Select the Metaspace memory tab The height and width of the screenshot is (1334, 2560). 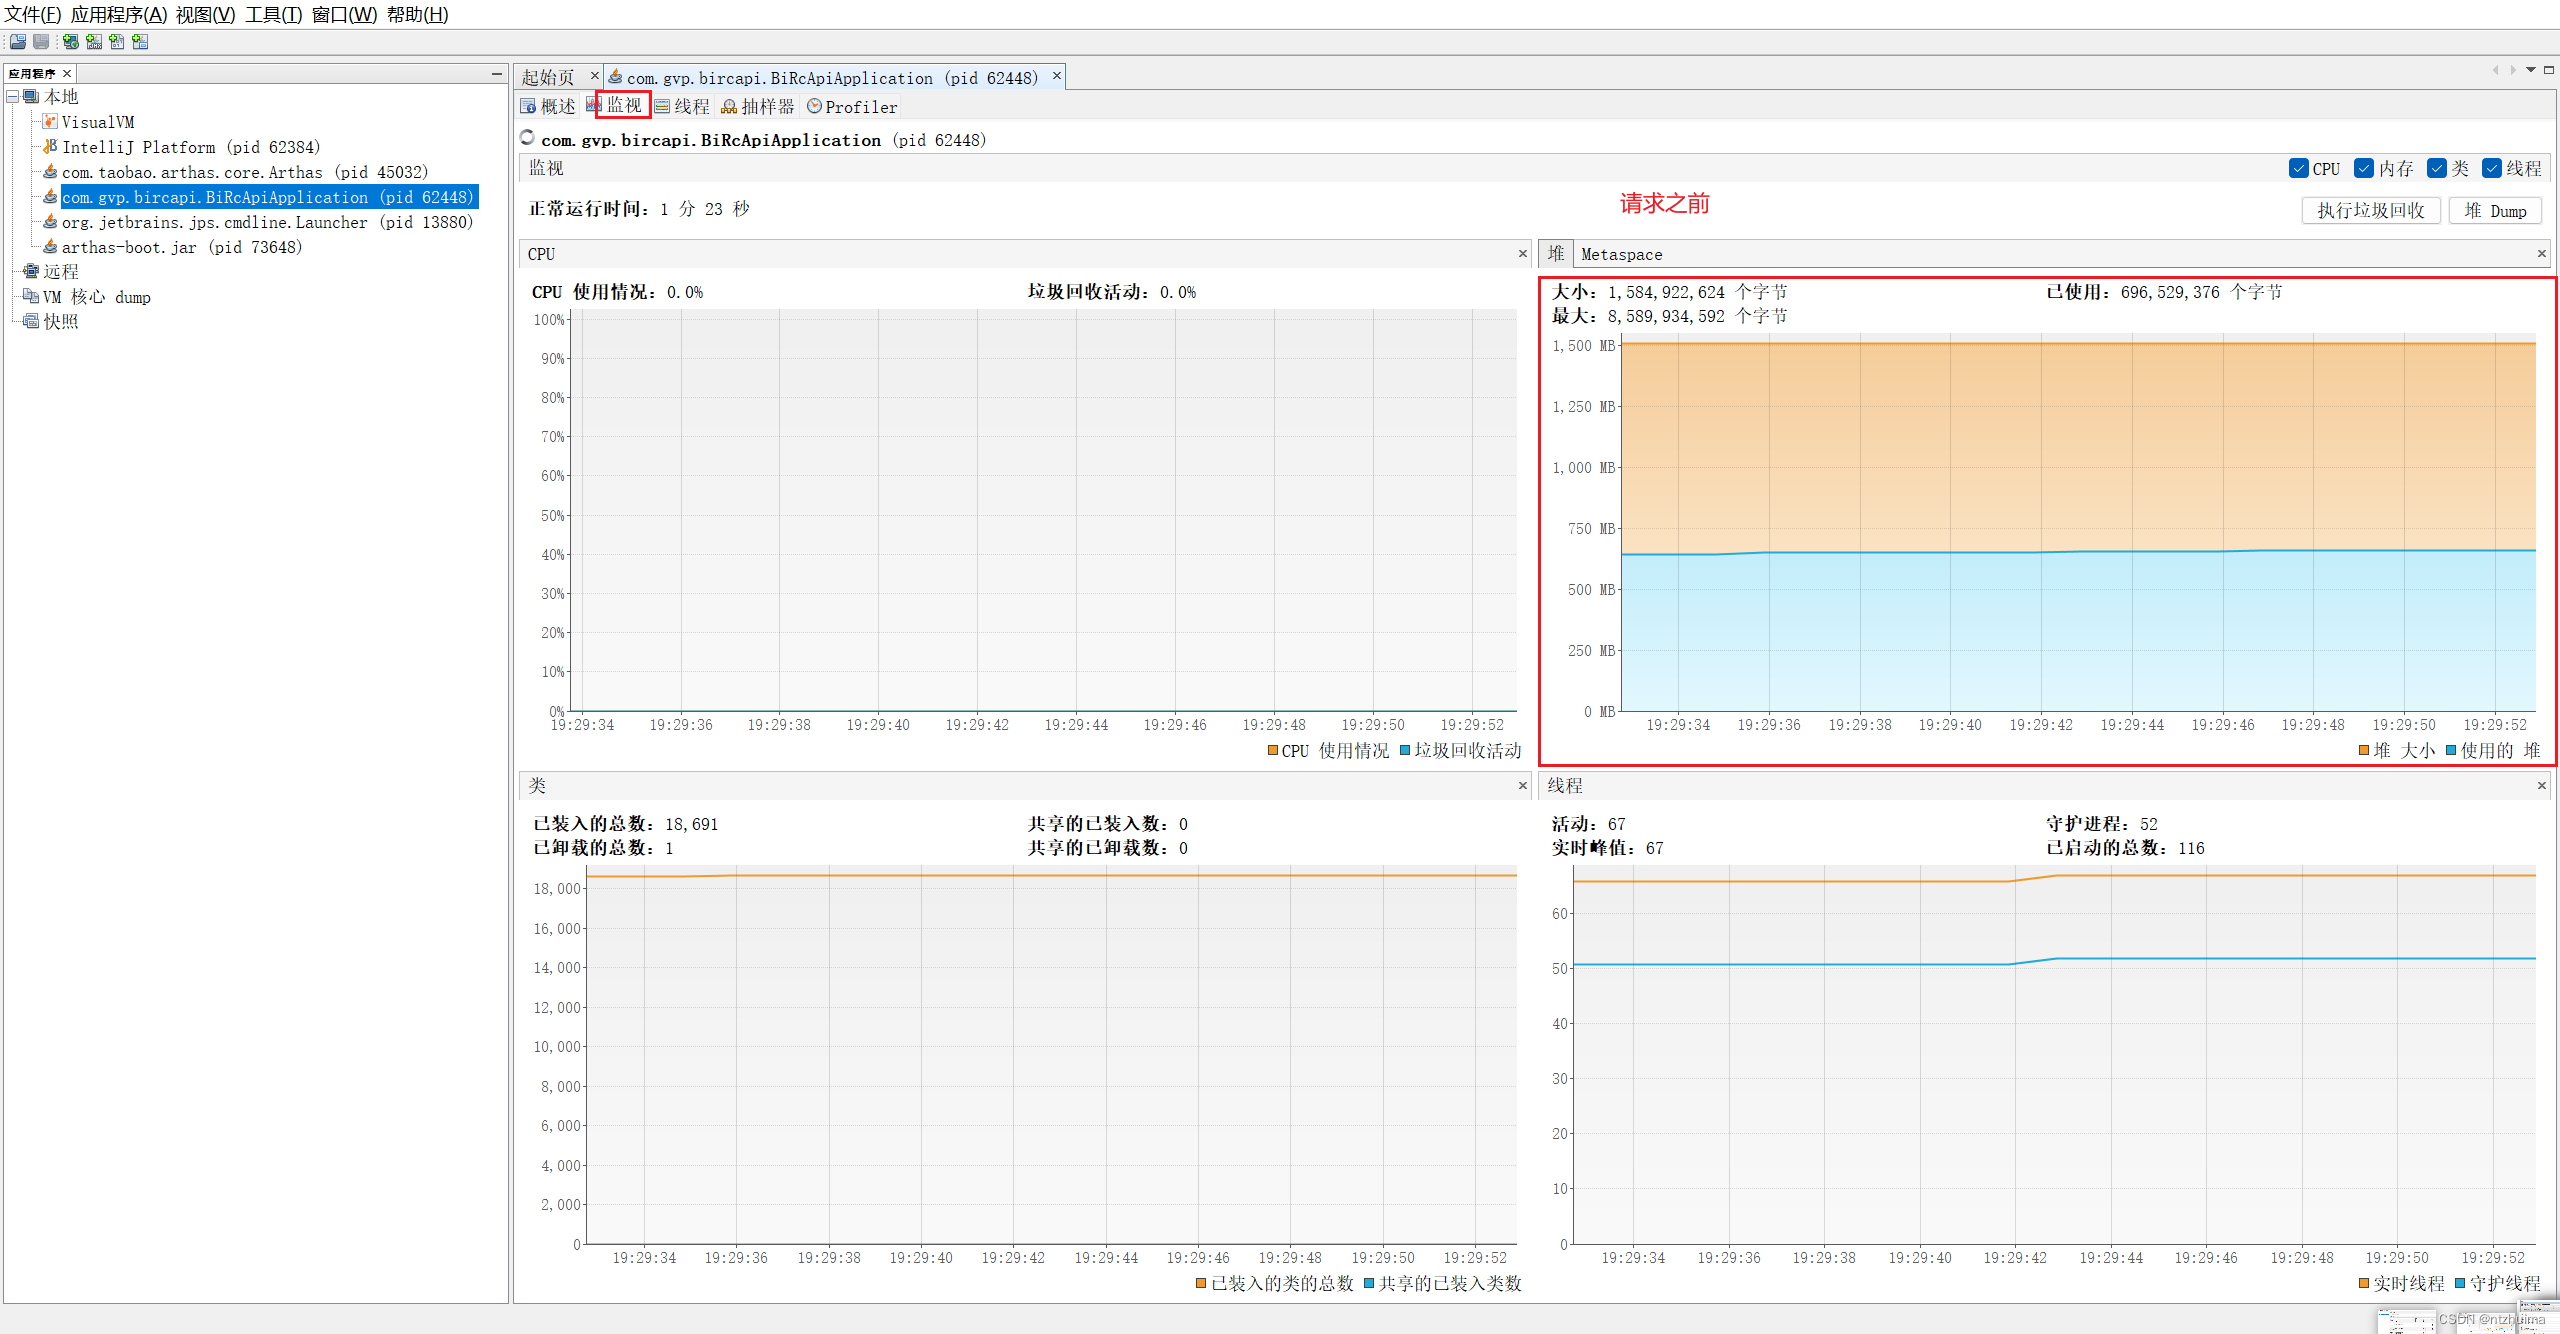[x=1621, y=254]
